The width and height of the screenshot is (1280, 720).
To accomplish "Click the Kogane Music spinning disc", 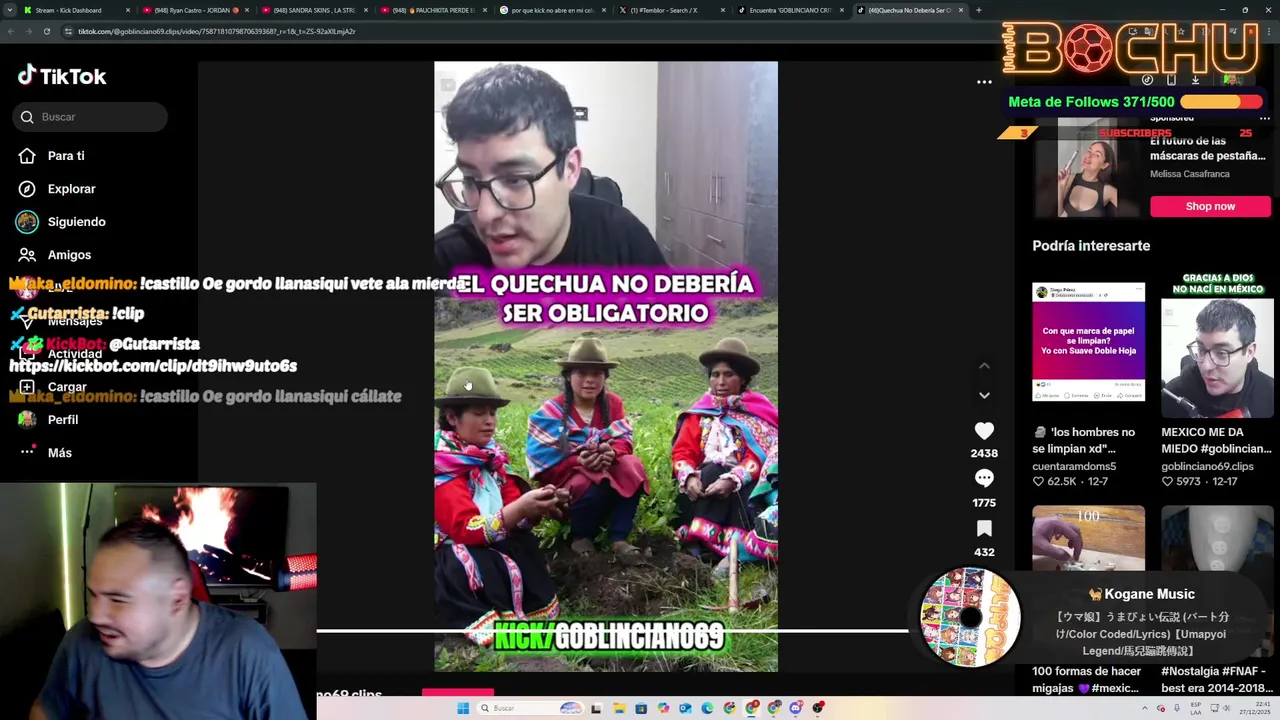I will click(x=969, y=617).
